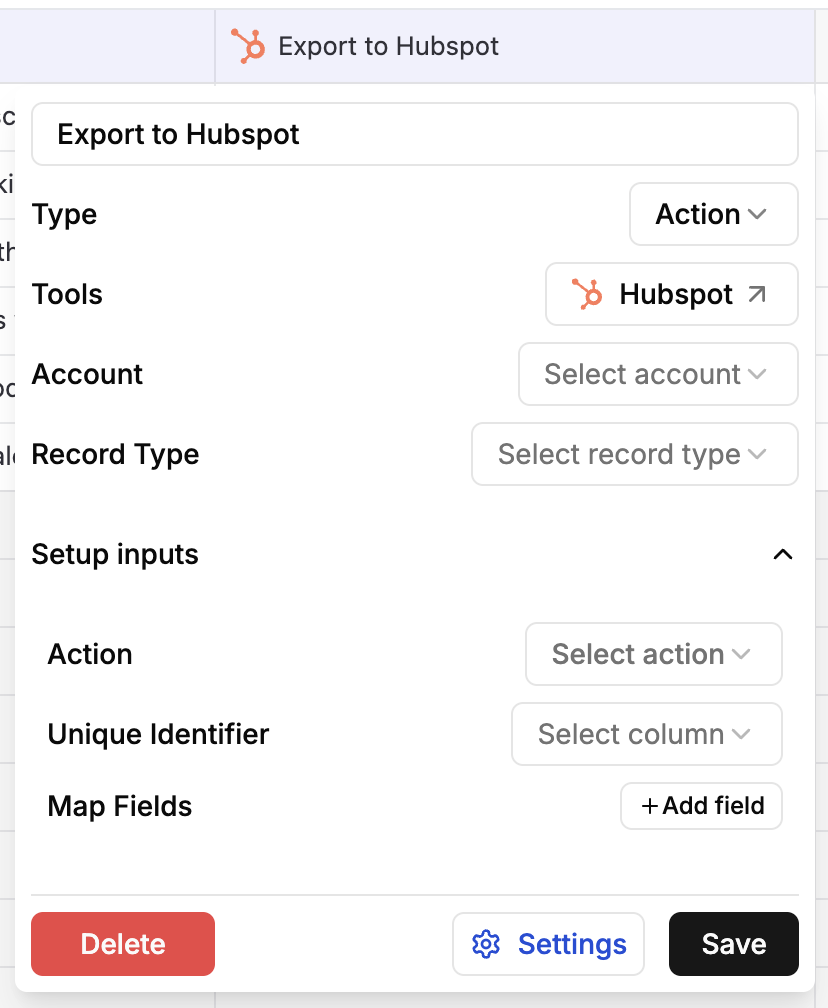This screenshot has height=1008, width=828.
Task: Open the Export to Hubspot column header
Action: [514, 46]
